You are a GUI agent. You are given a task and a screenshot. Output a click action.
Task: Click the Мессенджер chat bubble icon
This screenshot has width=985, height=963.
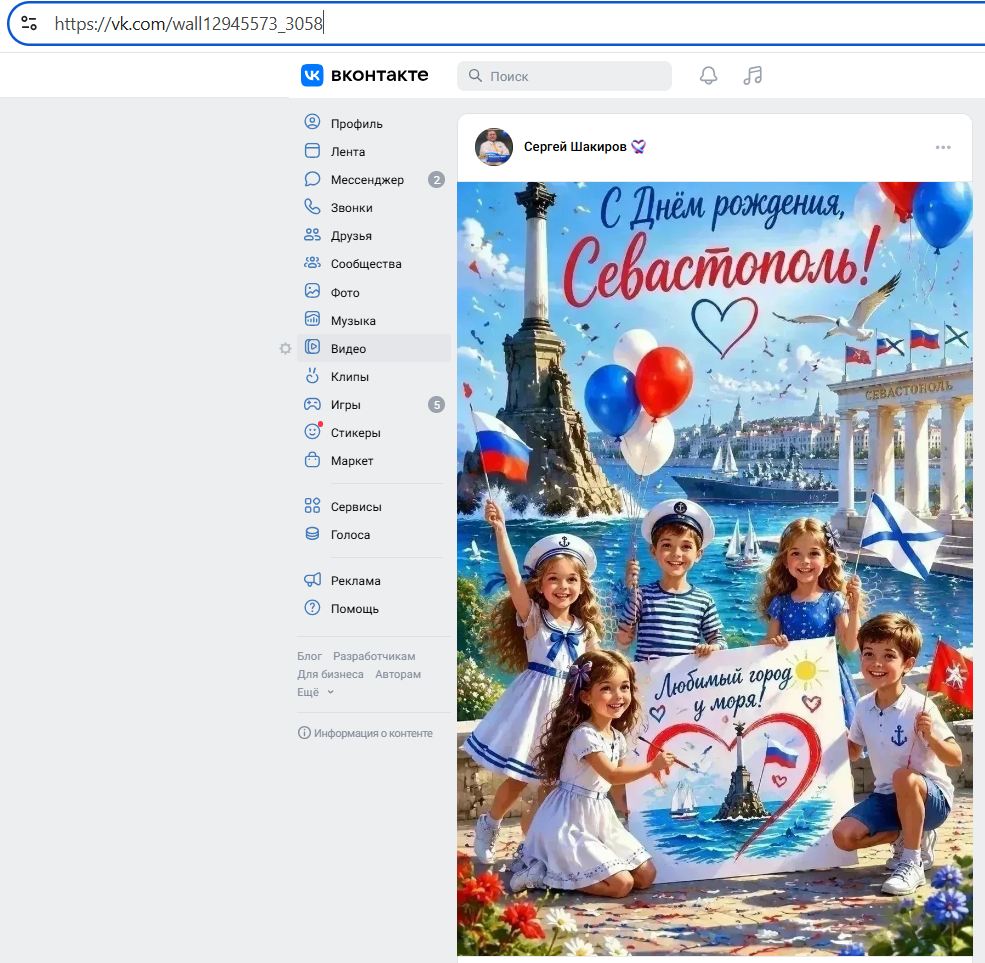click(312, 178)
